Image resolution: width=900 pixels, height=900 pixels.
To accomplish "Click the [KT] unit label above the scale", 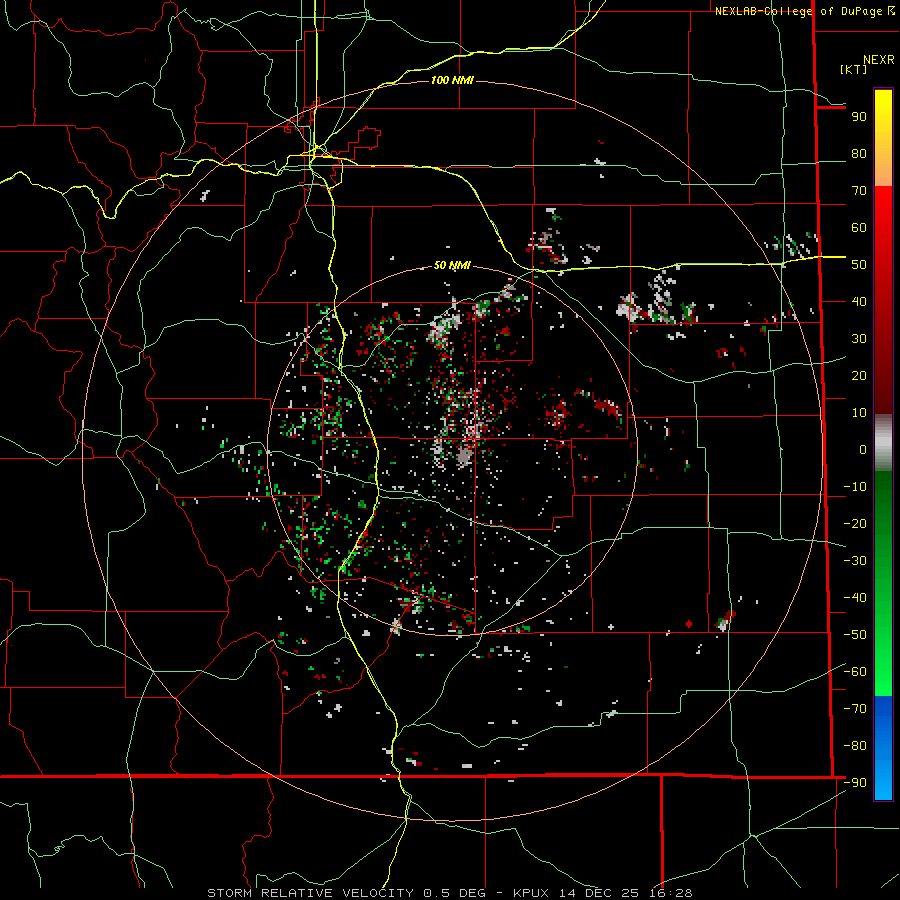I will point(854,69).
